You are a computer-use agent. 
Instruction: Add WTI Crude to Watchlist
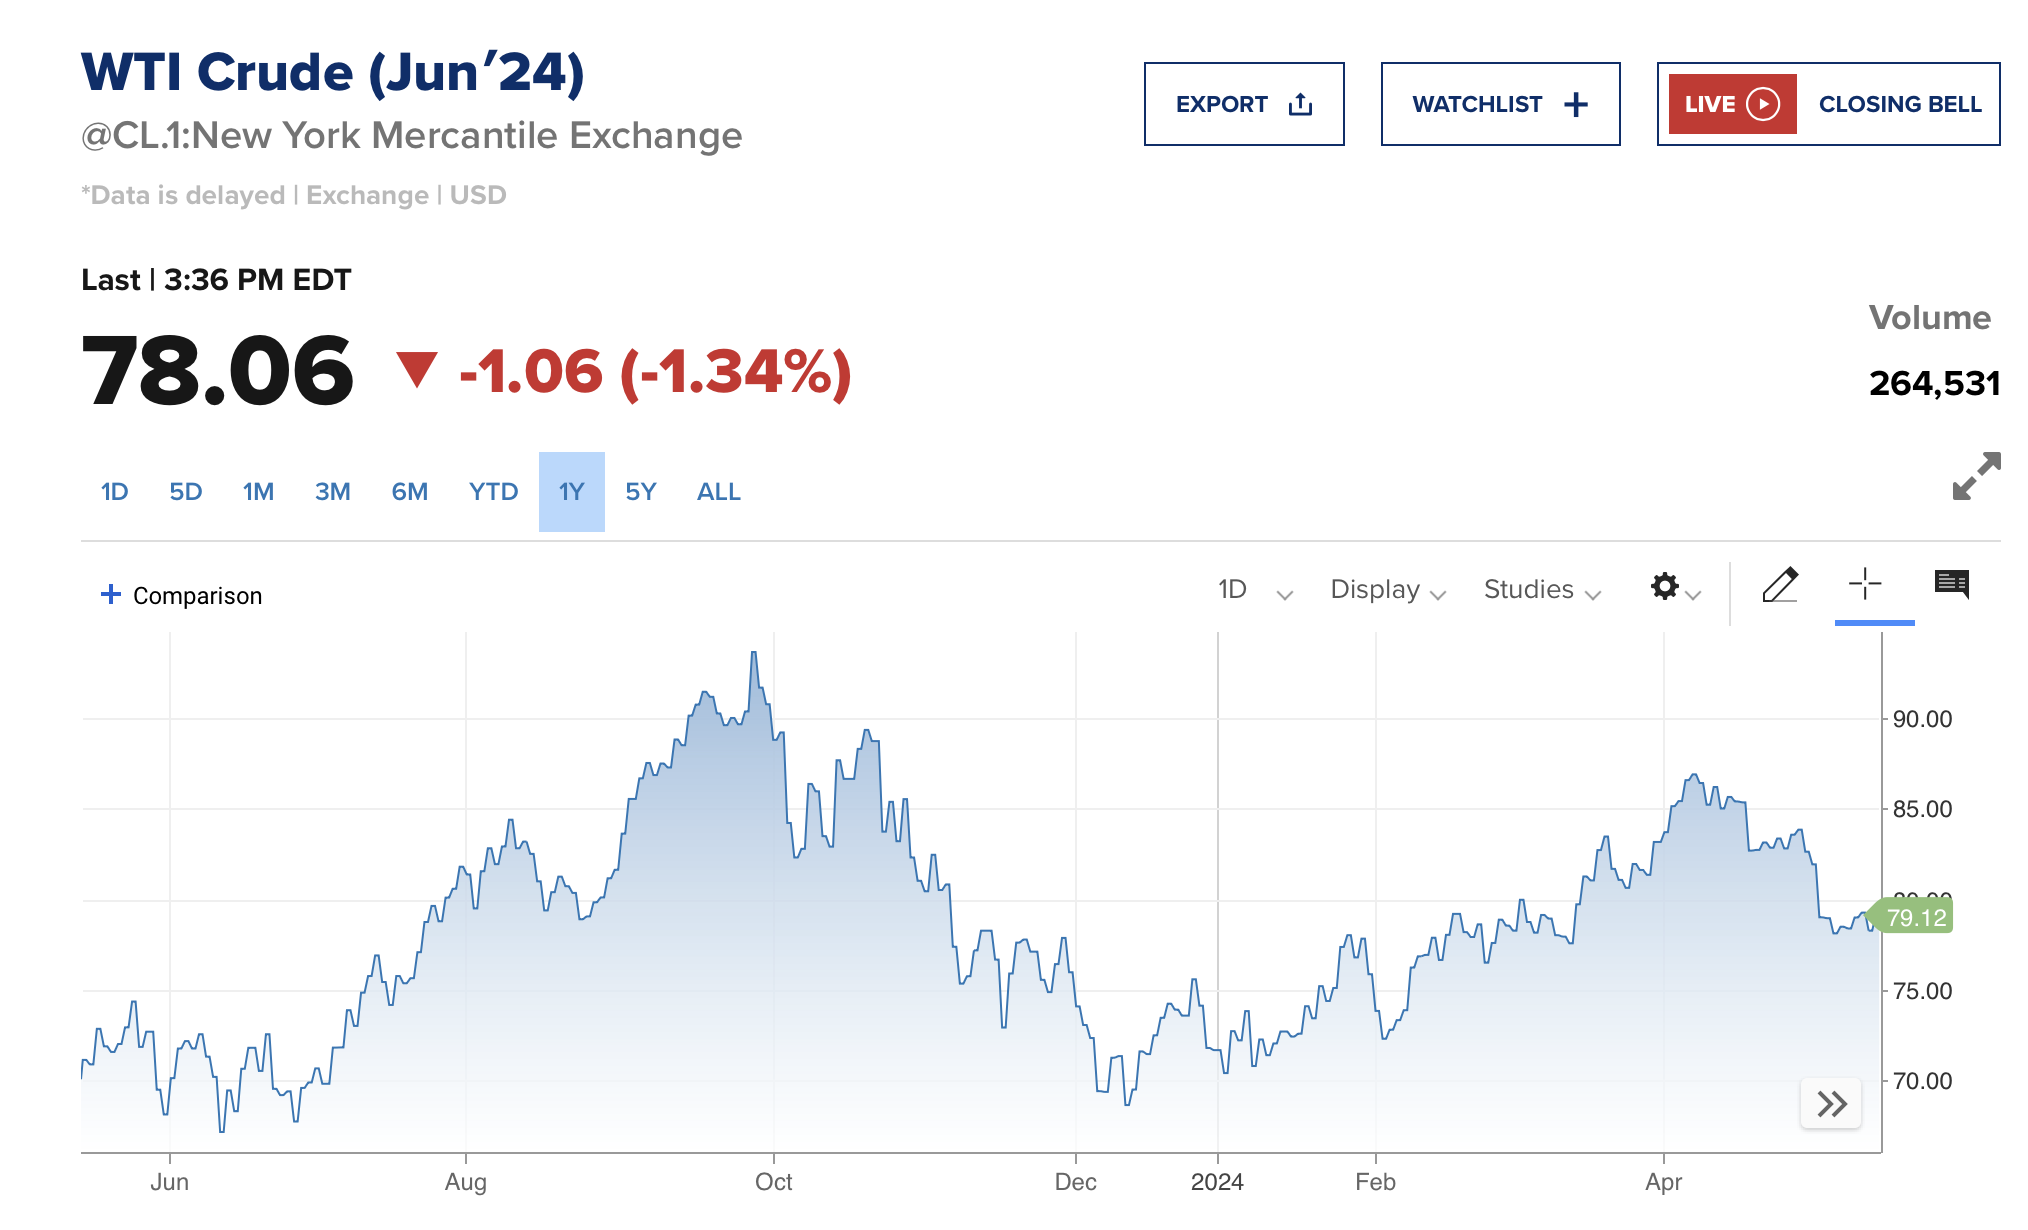pos(1500,104)
